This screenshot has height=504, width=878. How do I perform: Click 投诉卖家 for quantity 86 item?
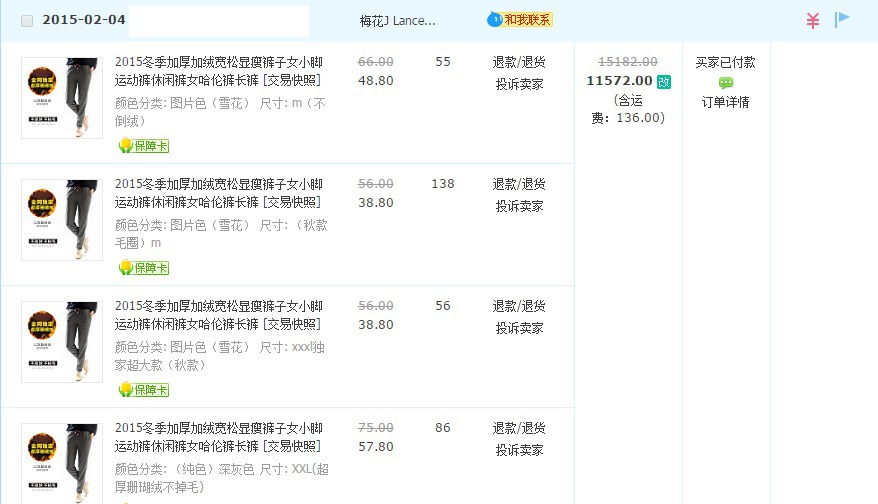[x=519, y=450]
